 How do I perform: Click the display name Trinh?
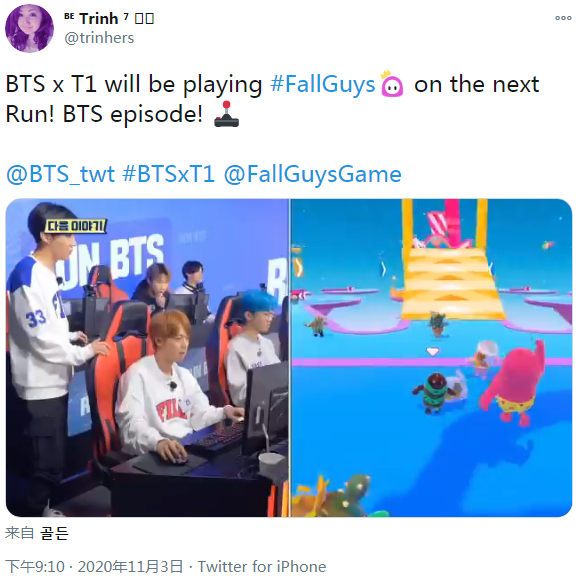pos(99,19)
